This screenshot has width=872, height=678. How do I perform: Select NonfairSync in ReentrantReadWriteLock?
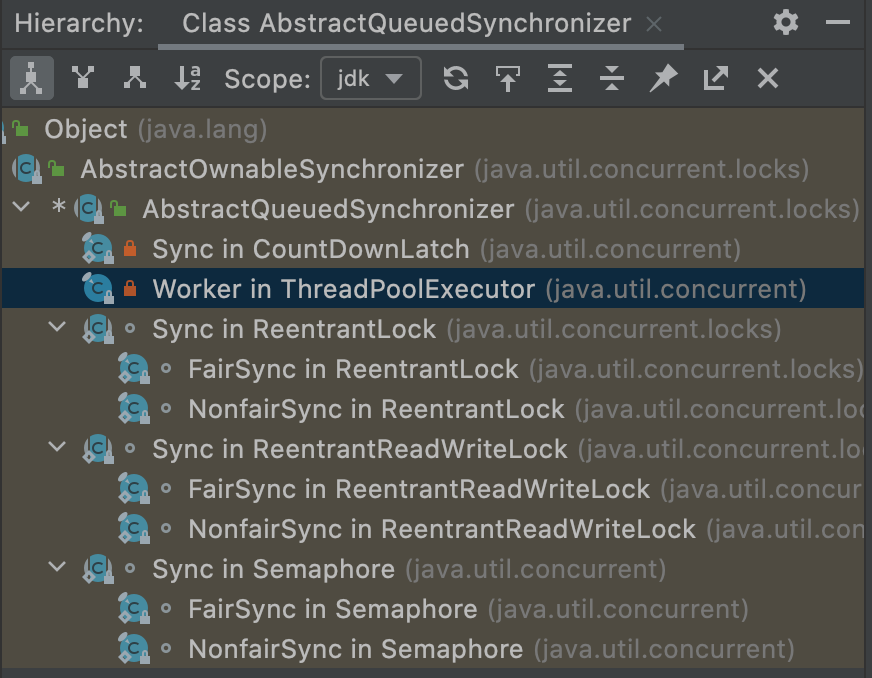click(x=441, y=529)
